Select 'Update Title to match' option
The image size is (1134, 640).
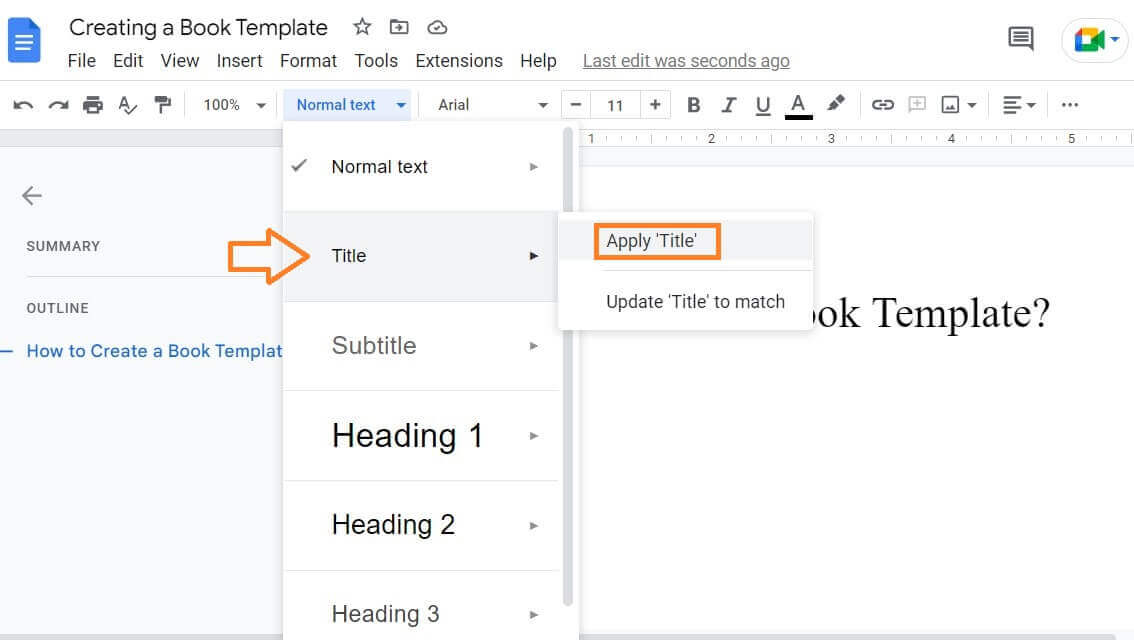pyautogui.click(x=696, y=301)
